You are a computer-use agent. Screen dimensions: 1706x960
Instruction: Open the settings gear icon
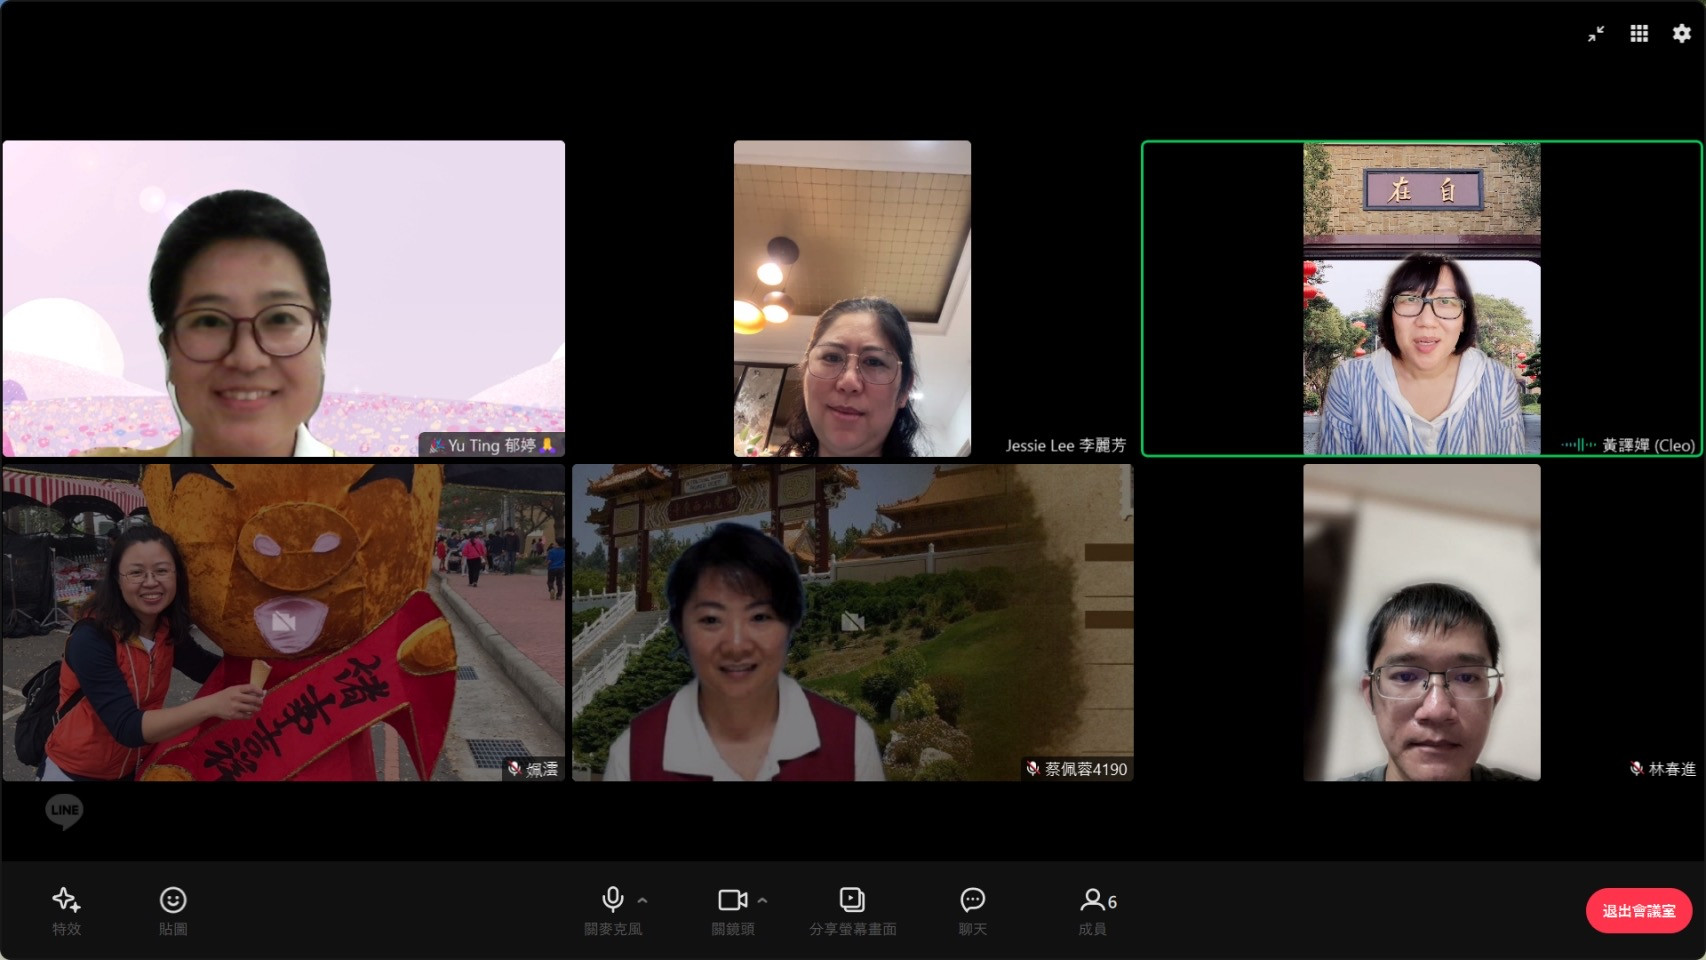pyautogui.click(x=1682, y=33)
